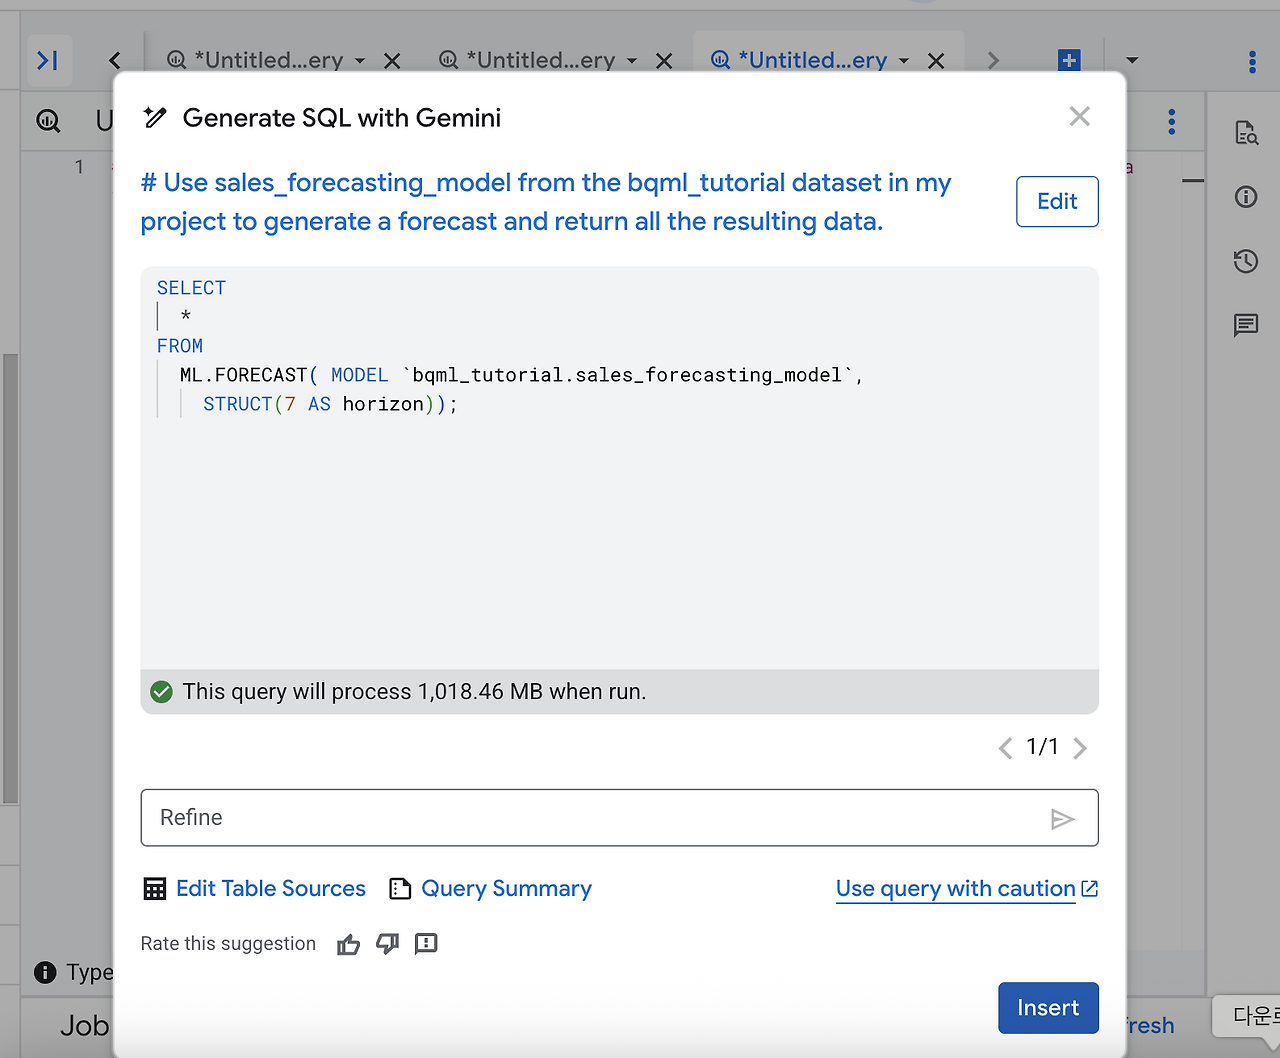The height and width of the screenshot is (1058, 1280).
Task: Click the ML.FORECAST line in the code
Action: 520,375
